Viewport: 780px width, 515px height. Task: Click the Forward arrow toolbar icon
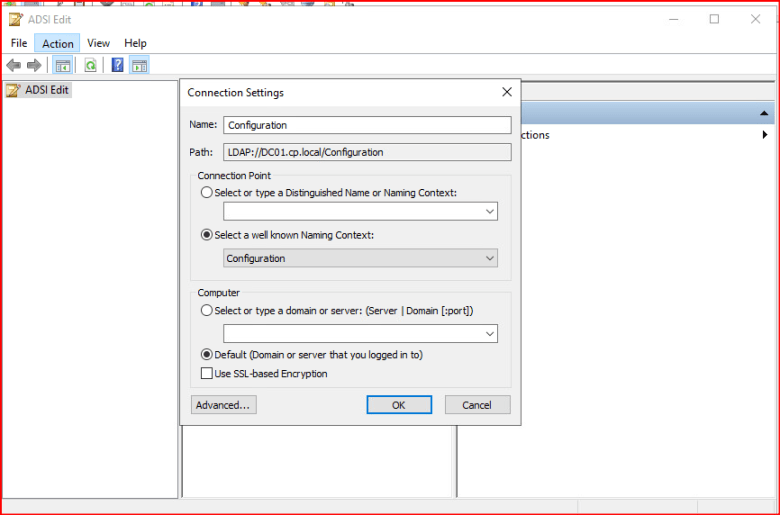click(34, 65)
